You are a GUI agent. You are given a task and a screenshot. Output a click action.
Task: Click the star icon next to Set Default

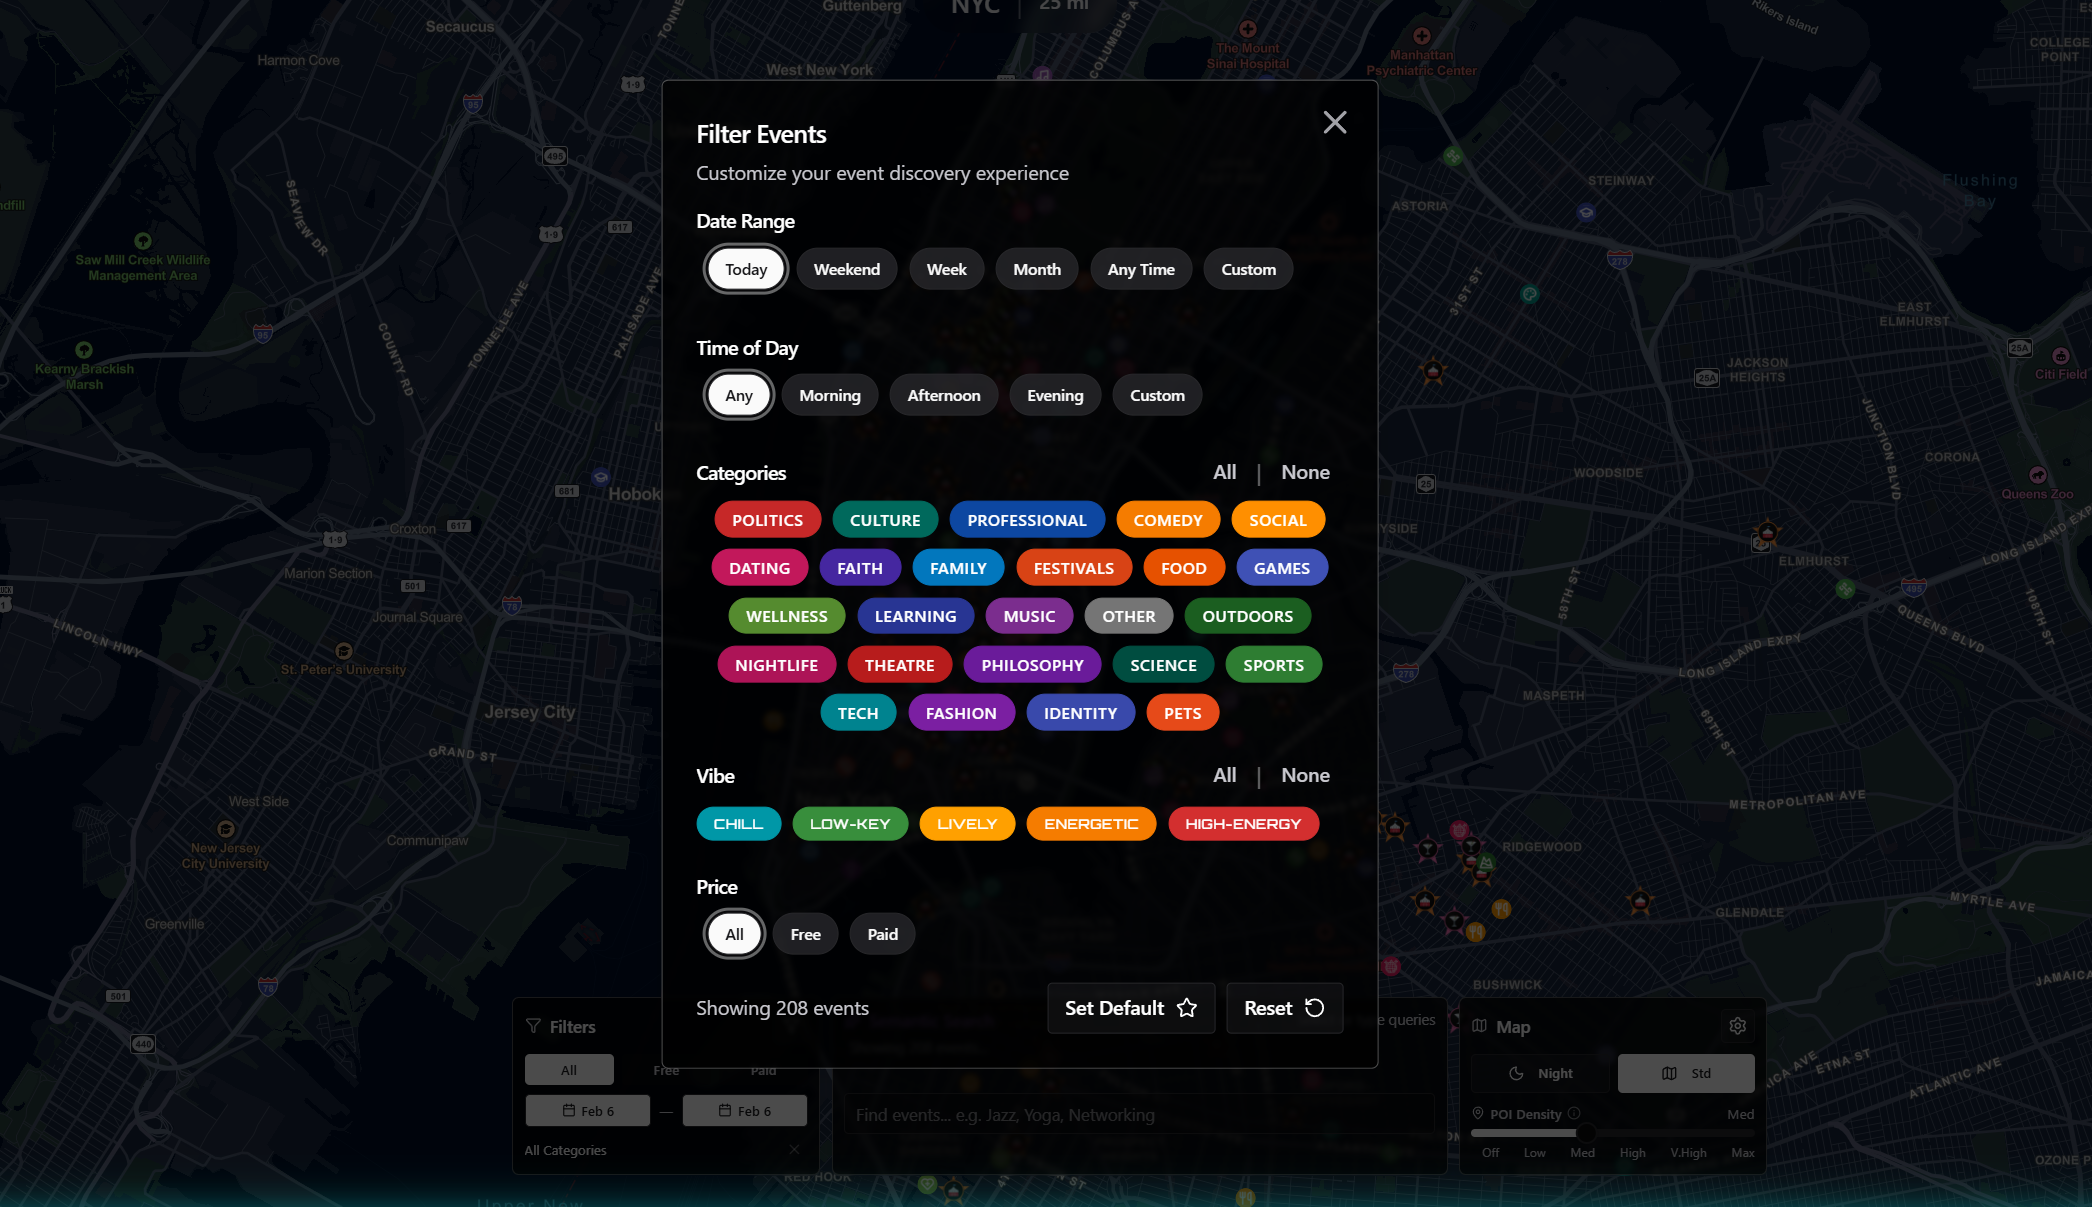coord(1186,1008)
